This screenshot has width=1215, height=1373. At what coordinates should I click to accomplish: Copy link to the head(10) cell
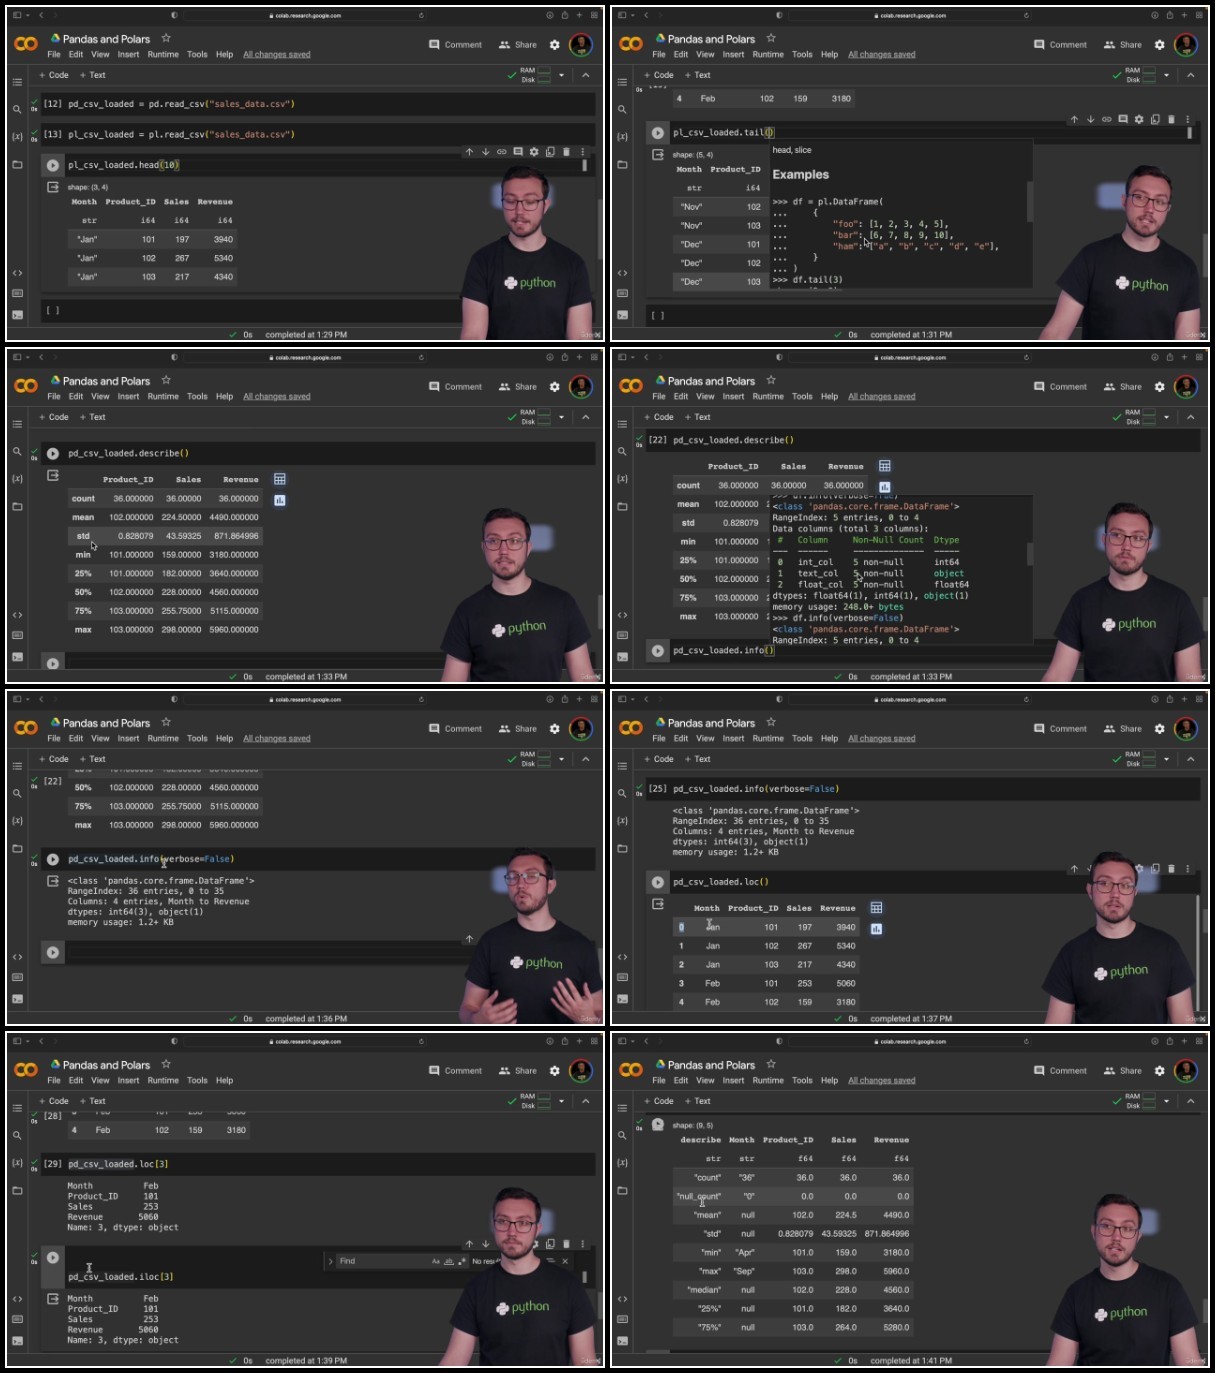point(501,152)
